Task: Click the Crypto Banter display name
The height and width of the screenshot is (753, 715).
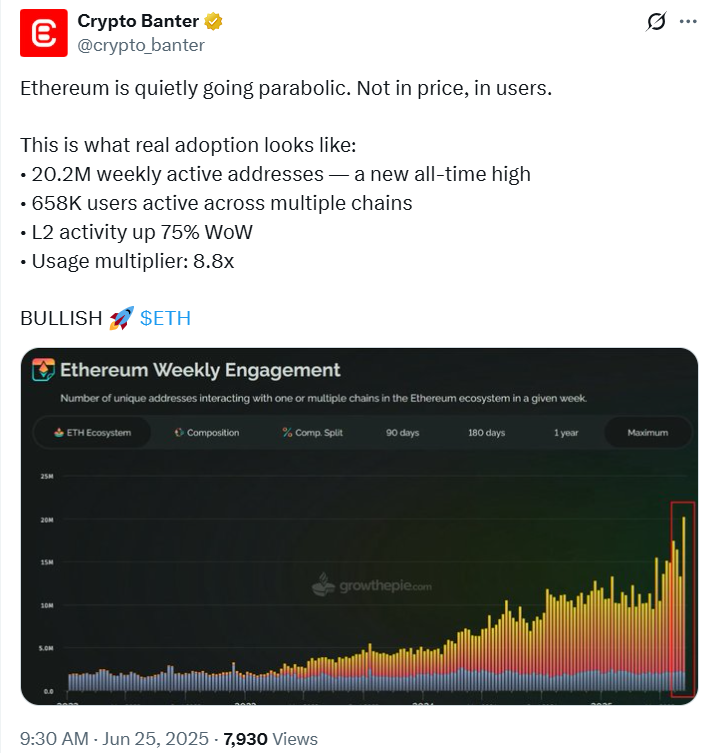Action: [x=138, y=21]
